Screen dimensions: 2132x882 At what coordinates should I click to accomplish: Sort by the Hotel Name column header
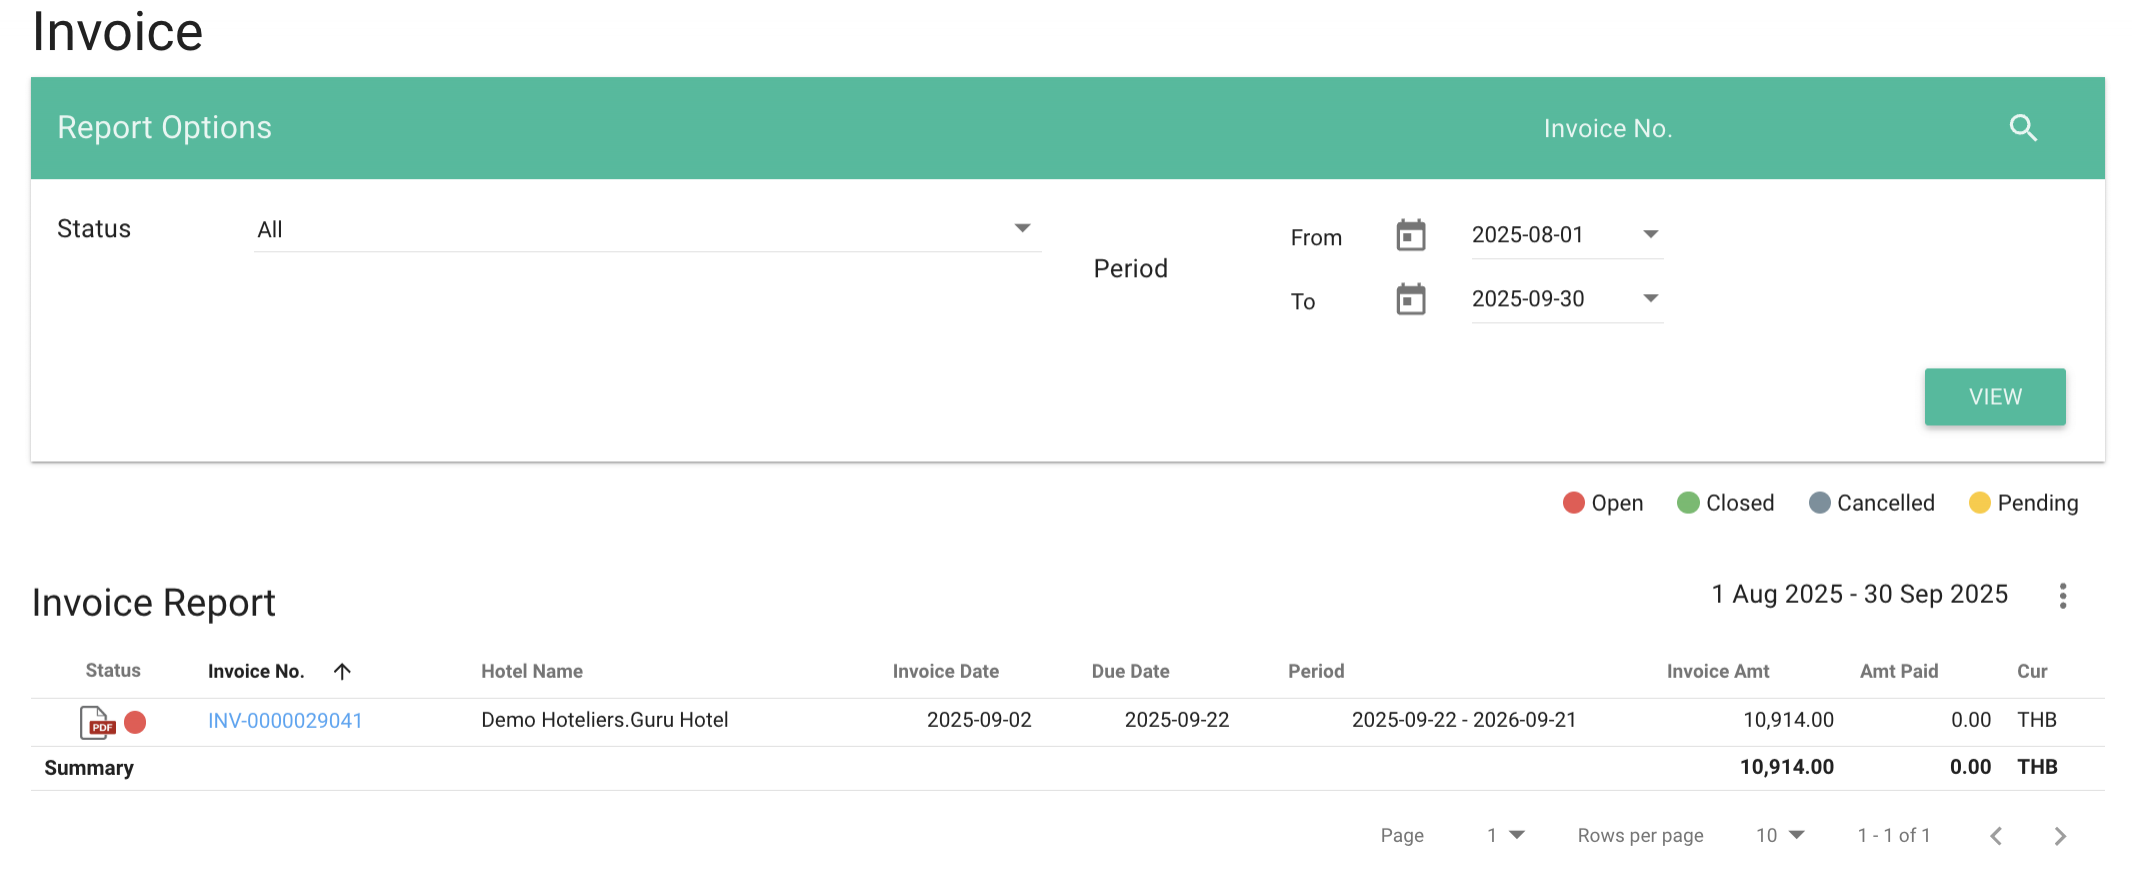click(531, 672)
